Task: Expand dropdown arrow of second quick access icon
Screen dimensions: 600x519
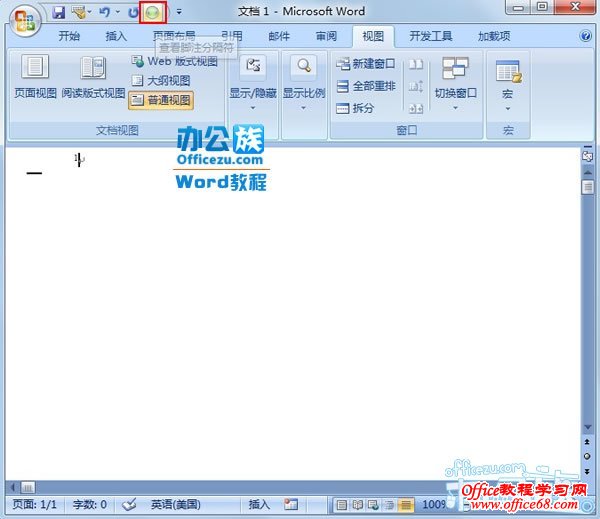Action: point(89,12)
